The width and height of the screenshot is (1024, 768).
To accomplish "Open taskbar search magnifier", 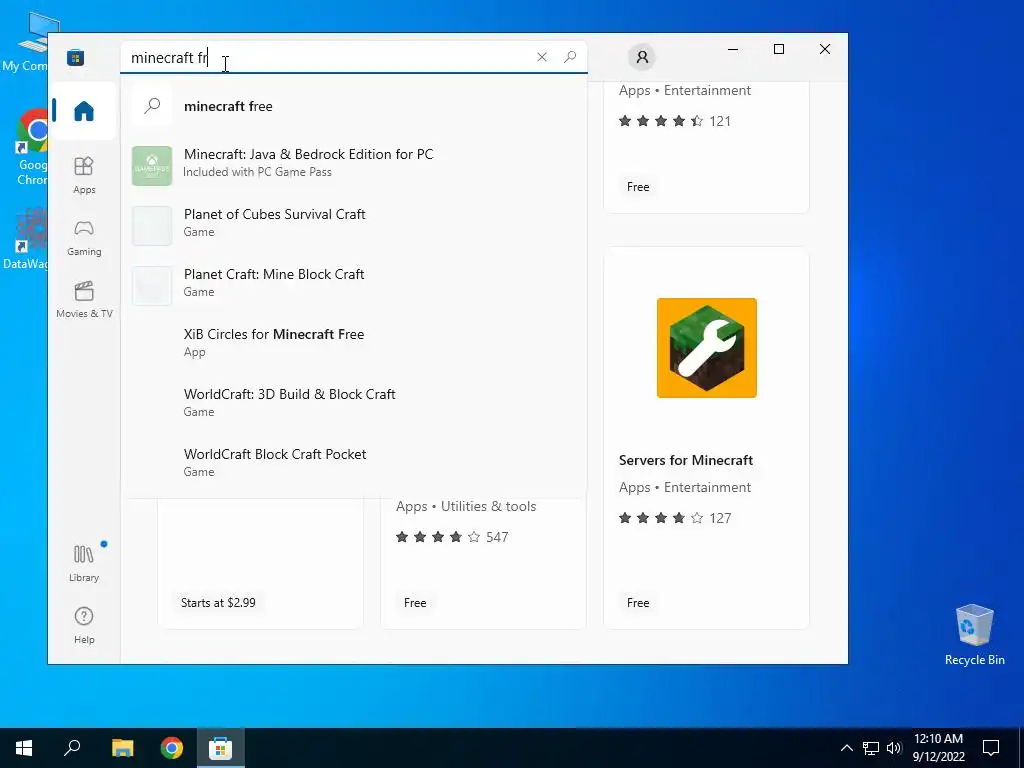I will 72,748.
